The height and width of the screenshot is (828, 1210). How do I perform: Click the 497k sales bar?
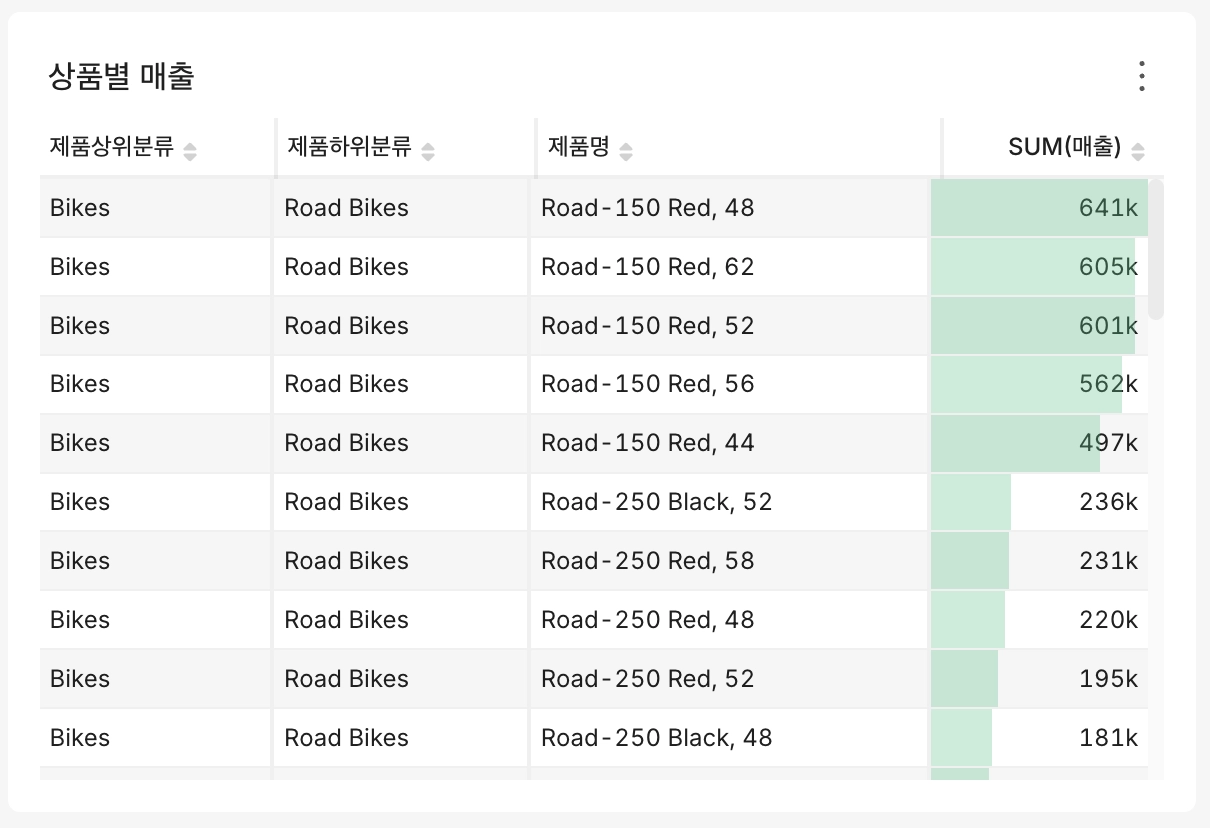(1015, 443)
